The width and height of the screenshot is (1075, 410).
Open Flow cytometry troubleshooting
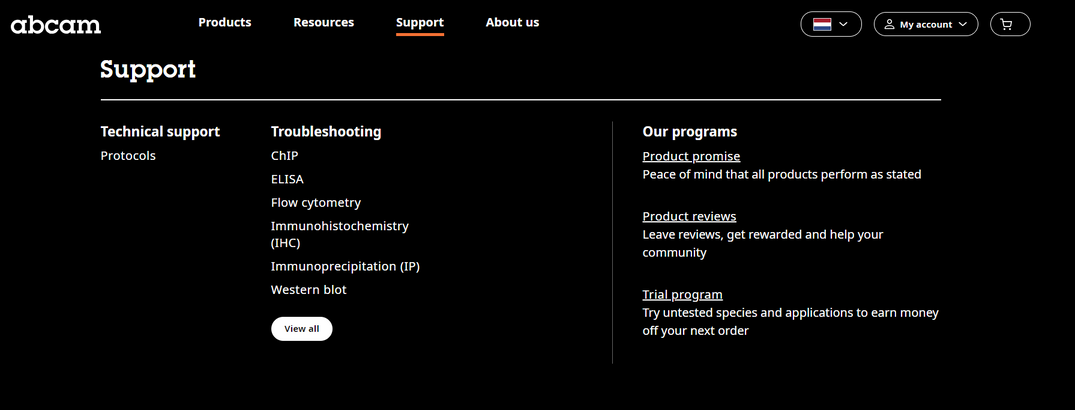pyautogui.click(x=315, y=203)
